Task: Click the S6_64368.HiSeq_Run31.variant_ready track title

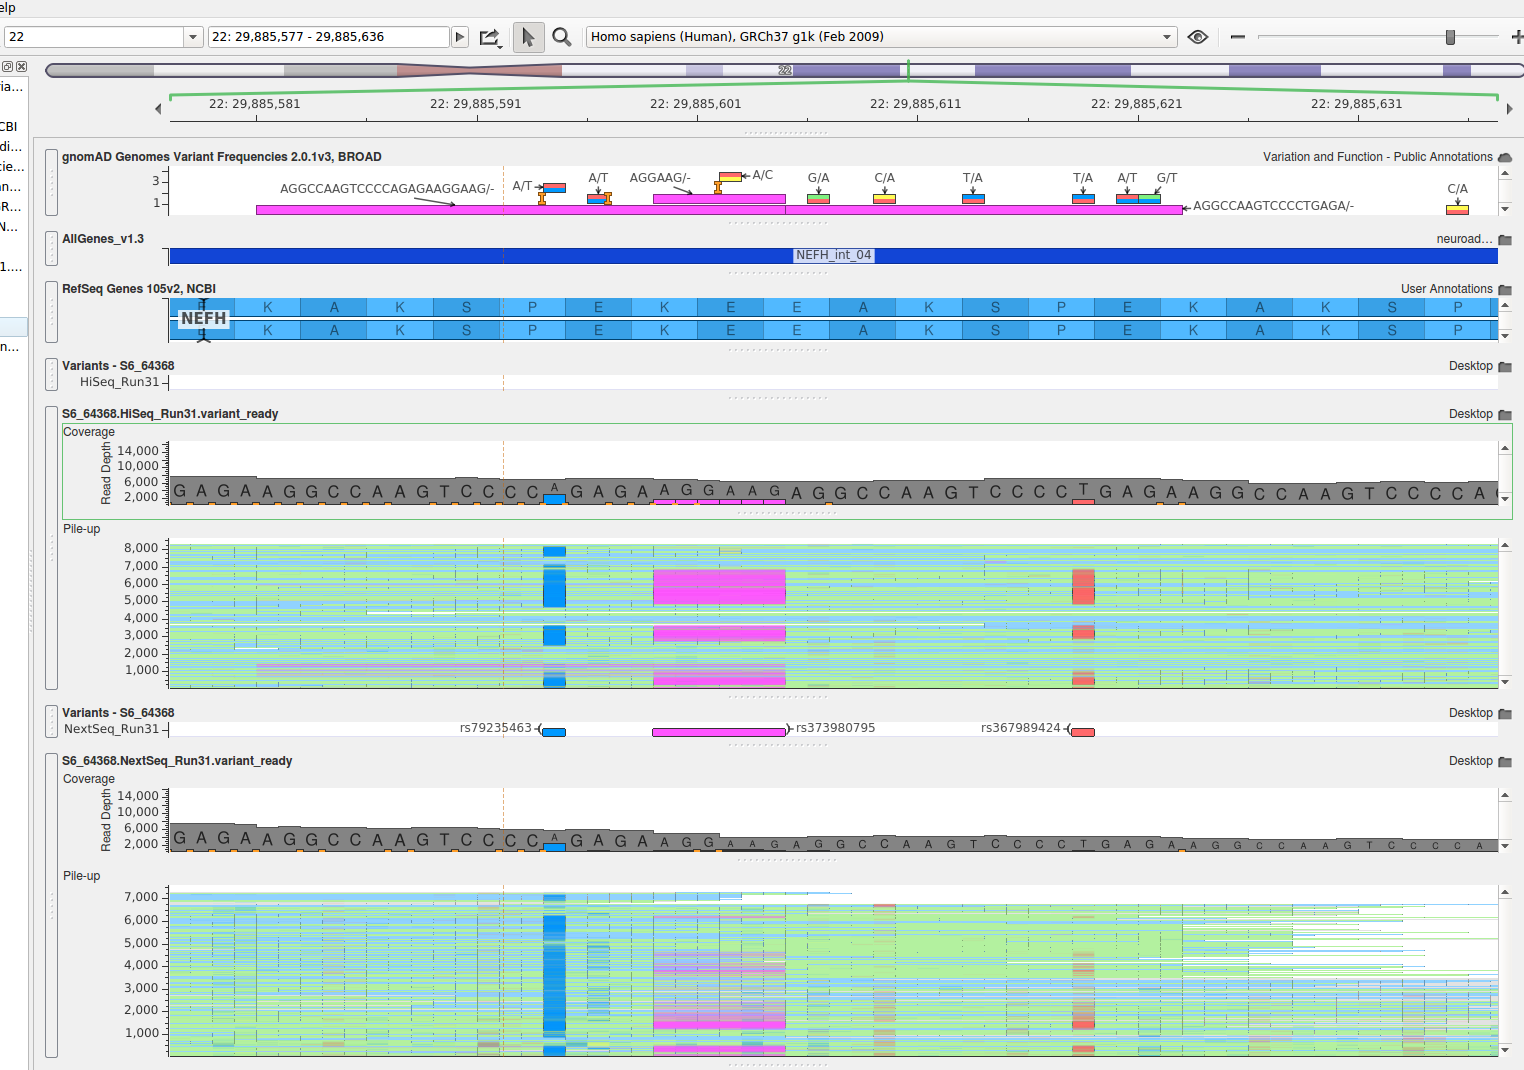Action: pos(170,414)
